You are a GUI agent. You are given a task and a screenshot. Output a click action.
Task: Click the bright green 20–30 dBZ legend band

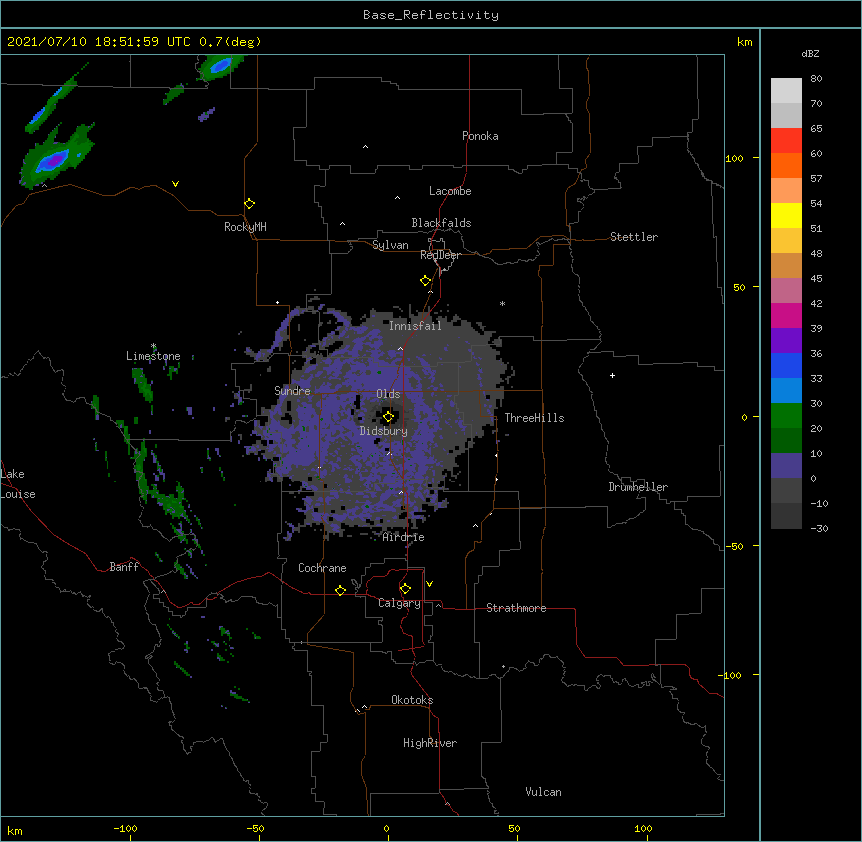click(x=786, y=416)
